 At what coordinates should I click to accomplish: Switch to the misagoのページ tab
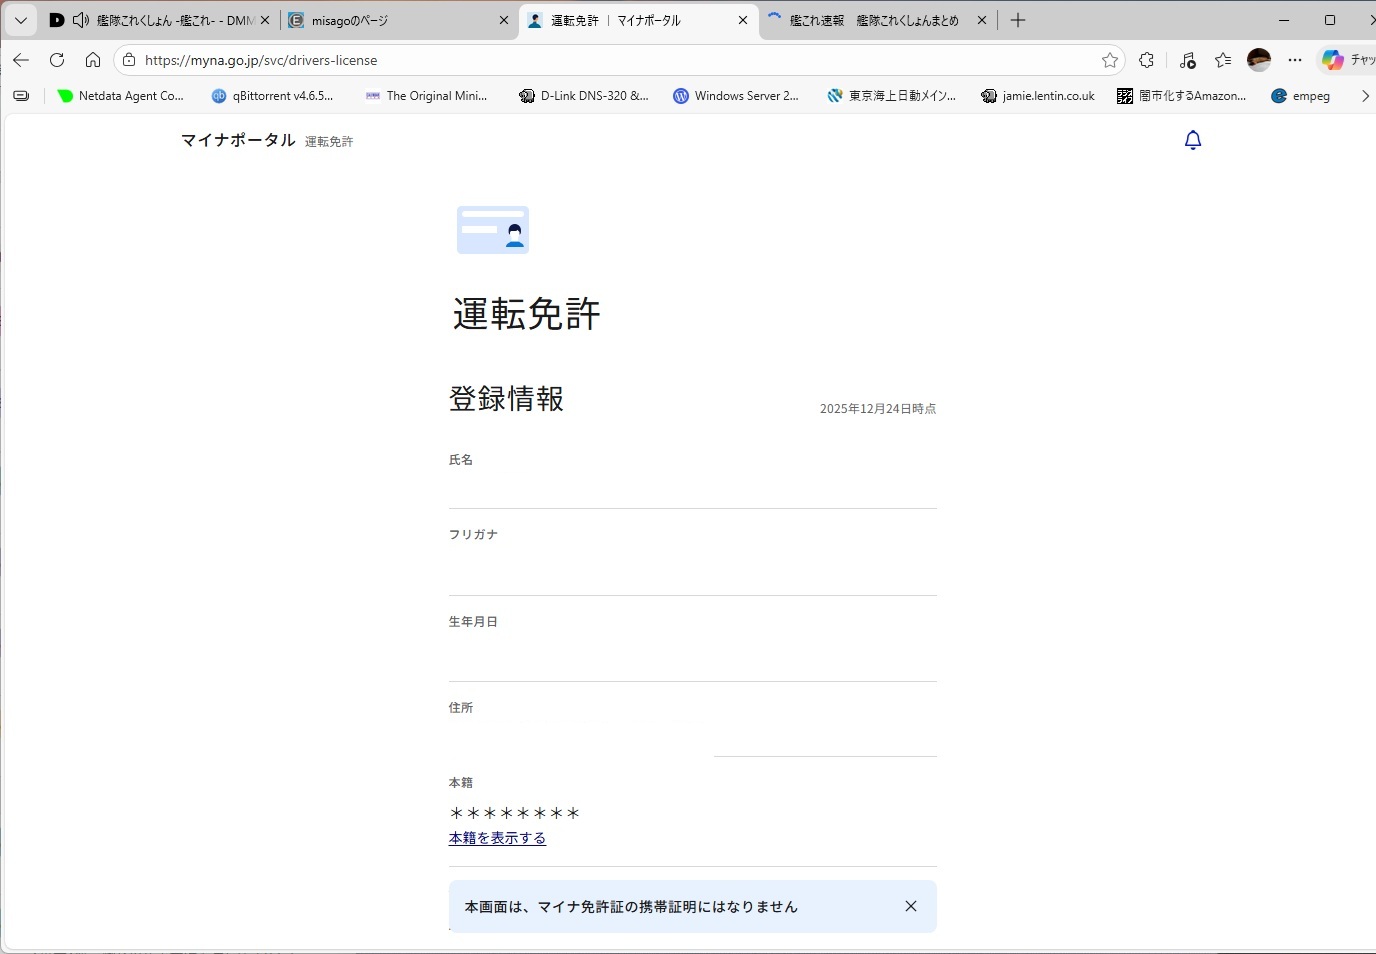[390, 20]
